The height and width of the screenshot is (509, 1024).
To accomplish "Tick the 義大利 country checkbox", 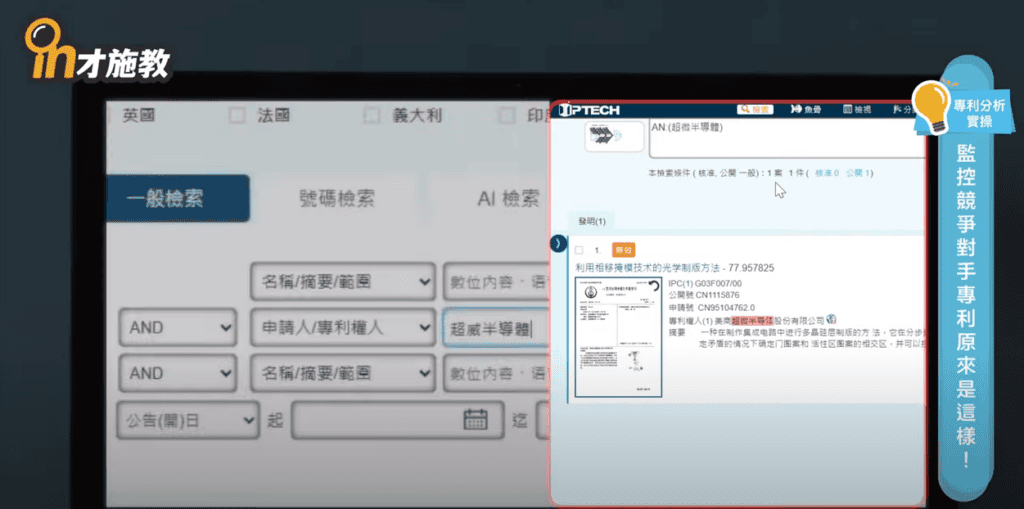I will click(372, 115).
